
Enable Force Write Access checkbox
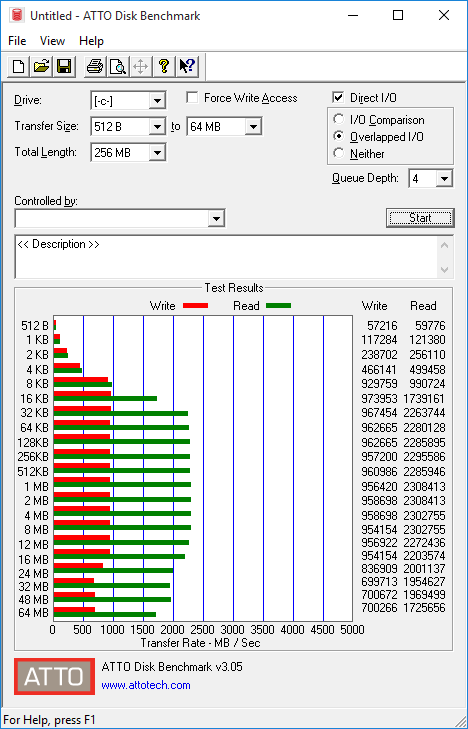tap(191, 98)
